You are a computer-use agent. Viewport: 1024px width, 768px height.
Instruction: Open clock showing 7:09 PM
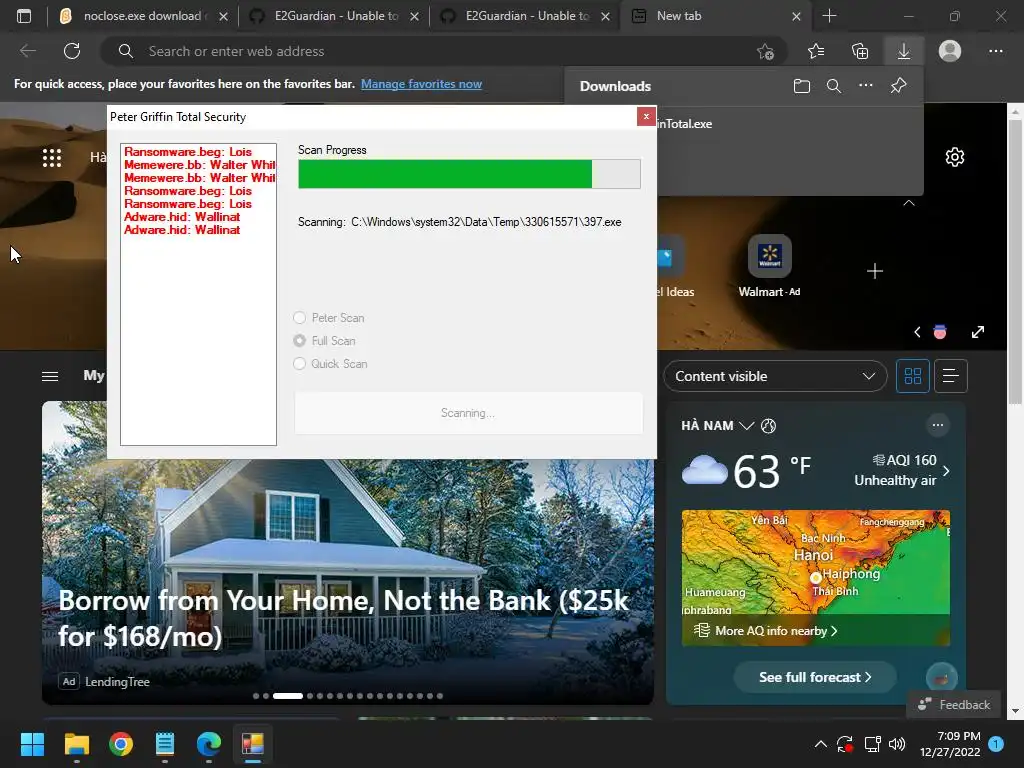[950, 744]
